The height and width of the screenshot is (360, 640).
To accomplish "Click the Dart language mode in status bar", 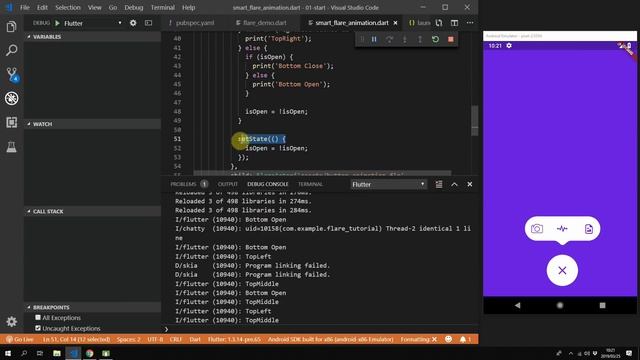I will (x=195, y=339).
